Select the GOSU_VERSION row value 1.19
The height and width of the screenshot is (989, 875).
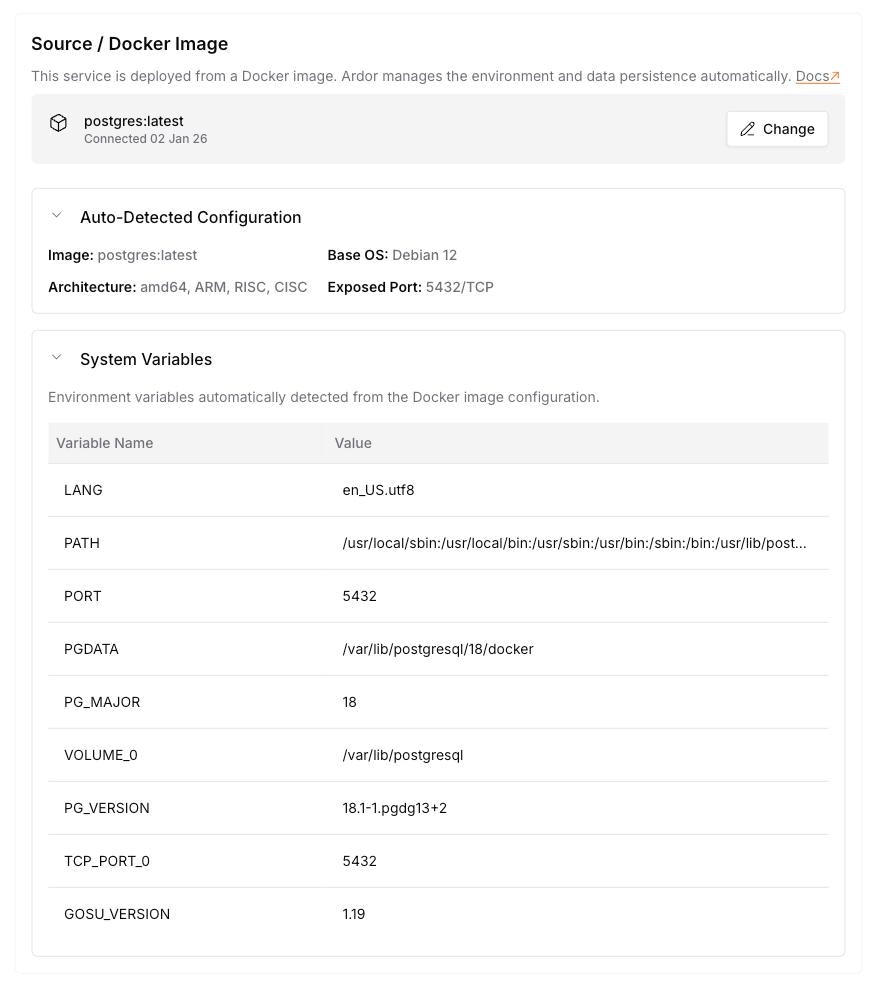click(354, 914)
